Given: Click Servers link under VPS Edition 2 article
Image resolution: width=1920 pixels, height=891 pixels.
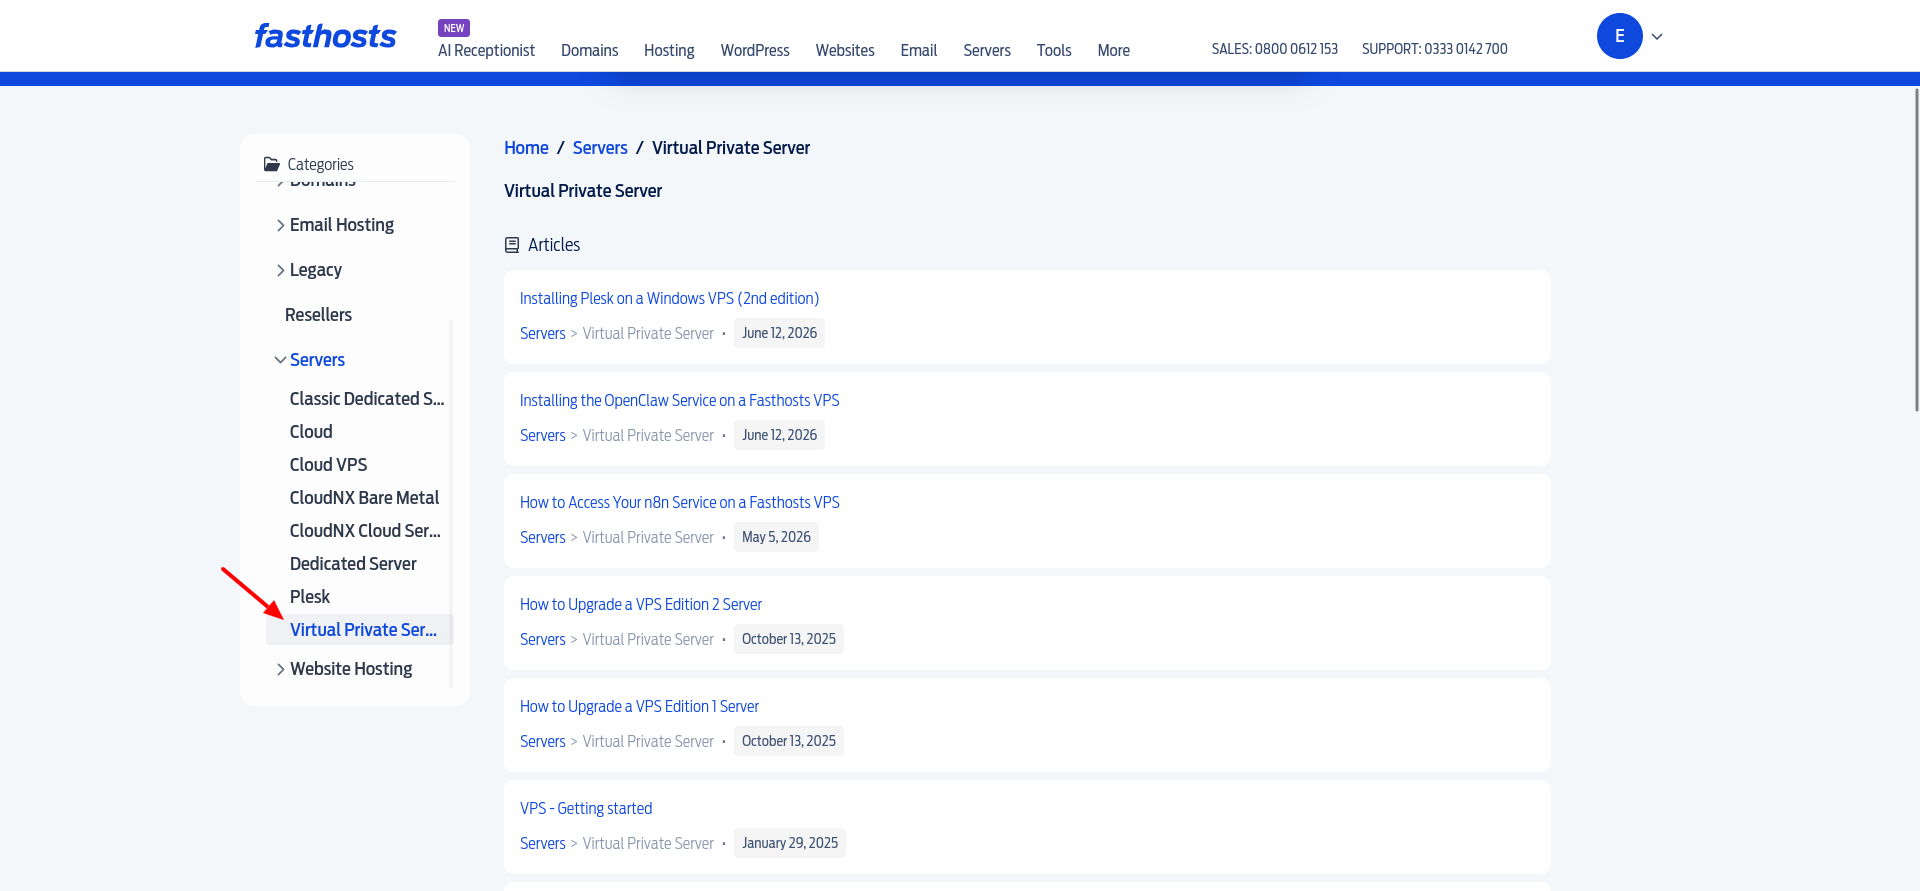Looking at the screenshot, I should coord(543,640).
